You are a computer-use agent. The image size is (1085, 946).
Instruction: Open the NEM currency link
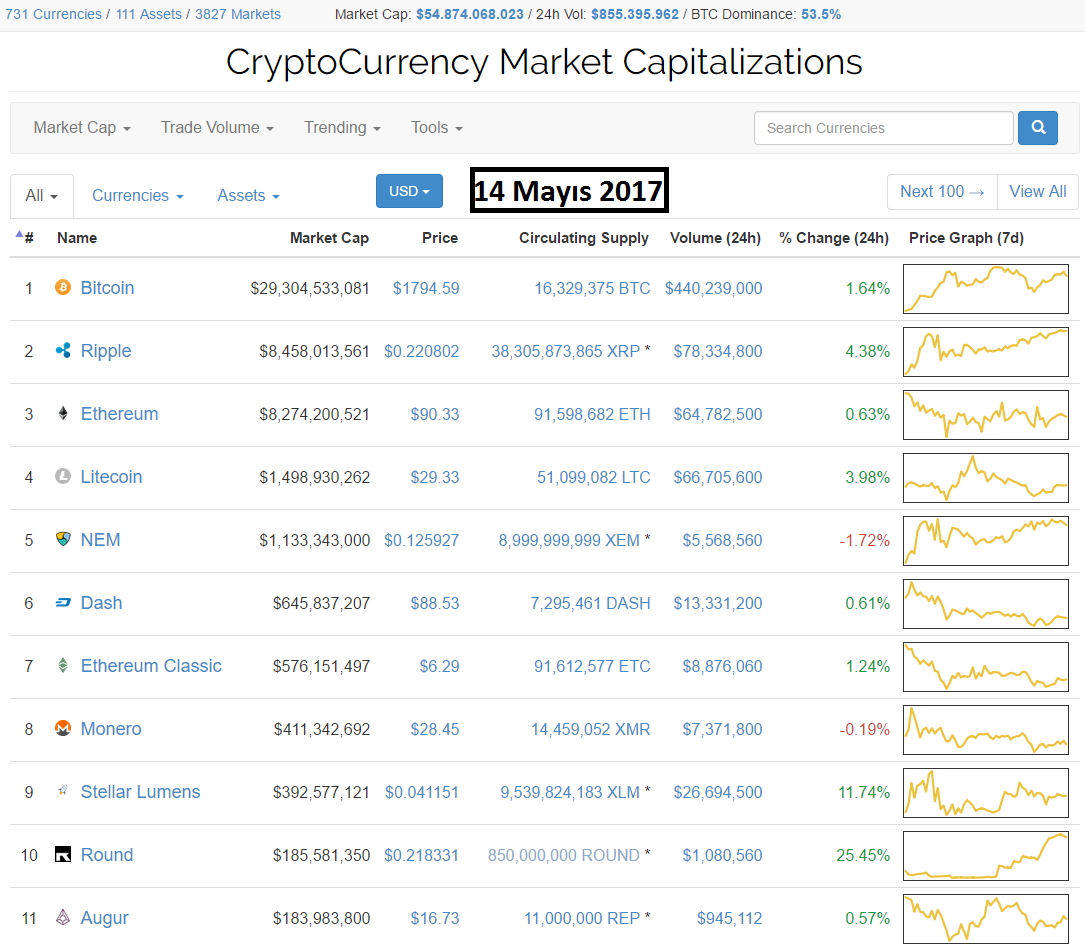click(x=100, y=539)
